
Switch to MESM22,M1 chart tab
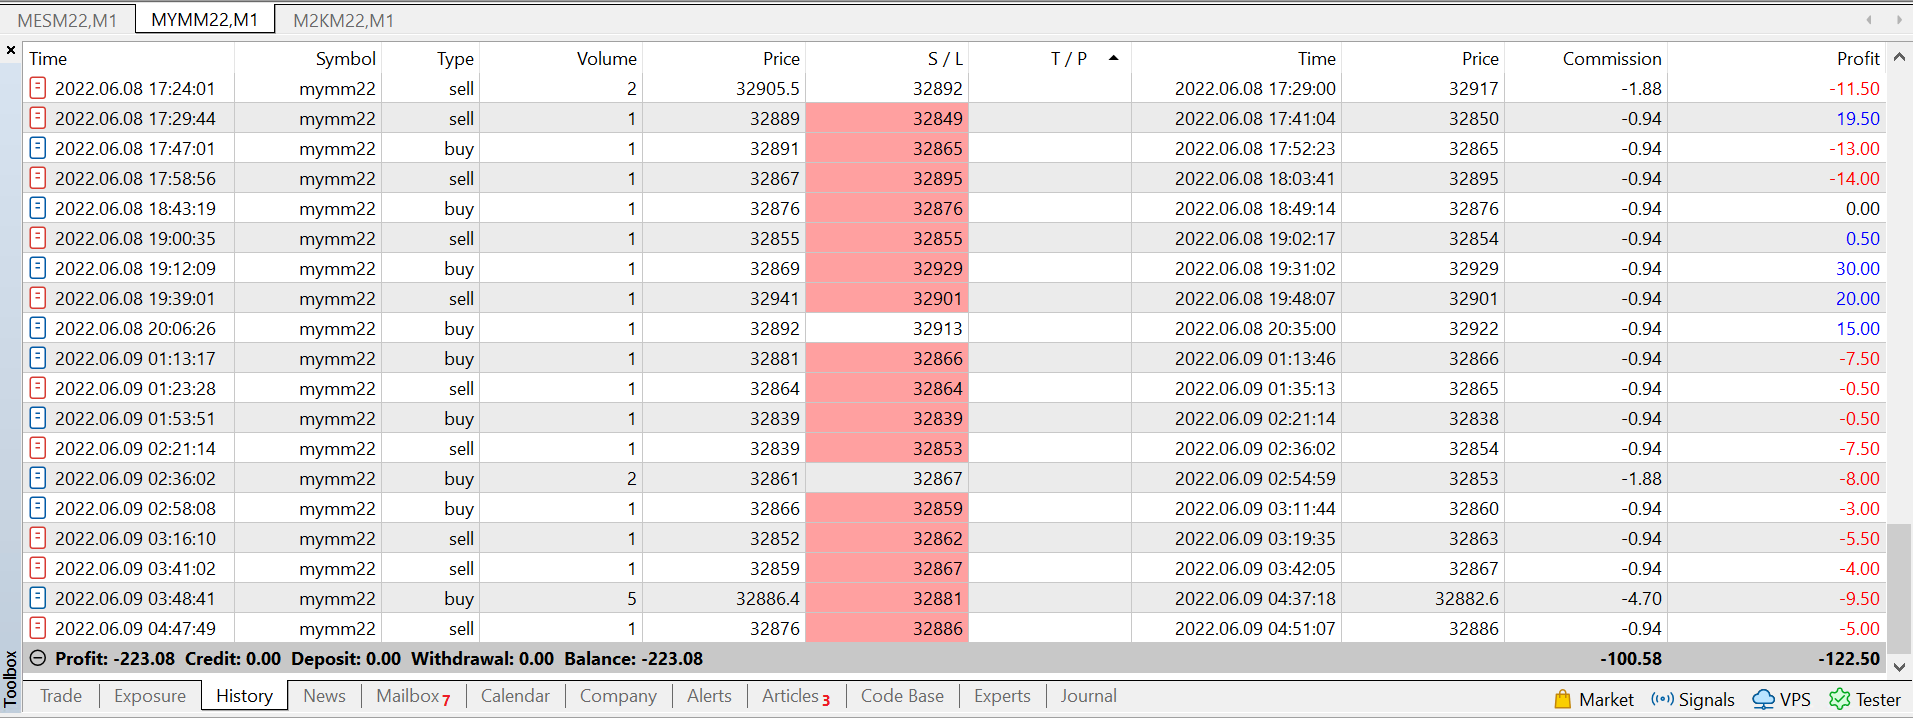[x=67, y=20]
